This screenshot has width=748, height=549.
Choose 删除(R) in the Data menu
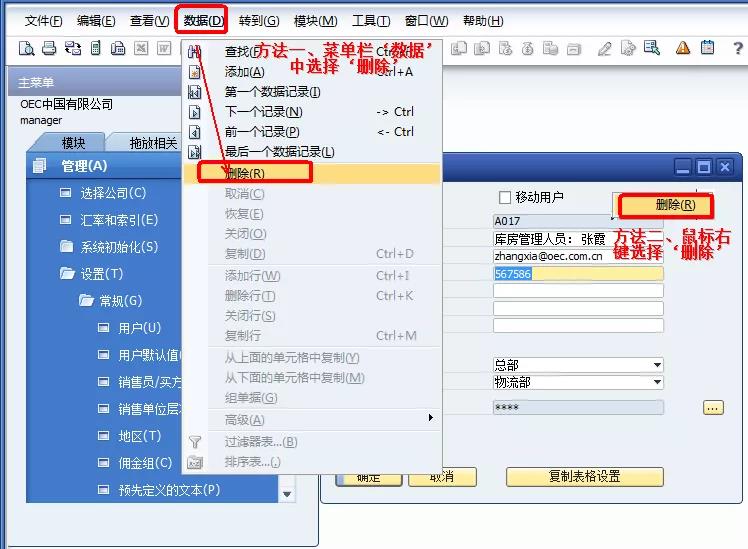click(x=312, y=173)
